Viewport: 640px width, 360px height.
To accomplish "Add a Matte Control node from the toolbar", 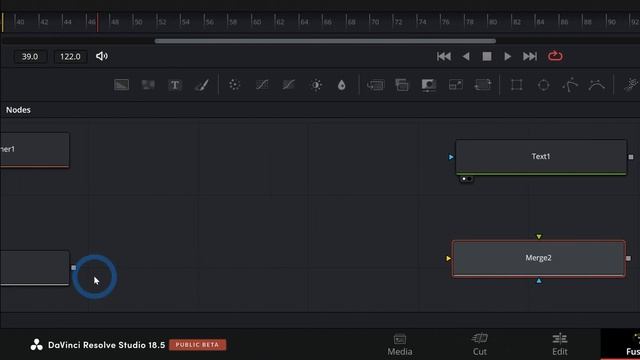I will pos(429,85).
